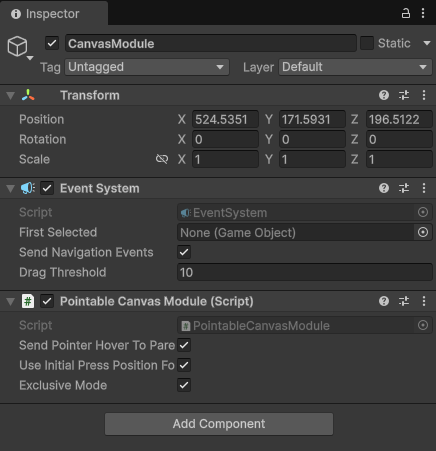Pick object for First Selected field
This screenshot has width=436, height=451.
pyautogui.click(x=423, y=232)
